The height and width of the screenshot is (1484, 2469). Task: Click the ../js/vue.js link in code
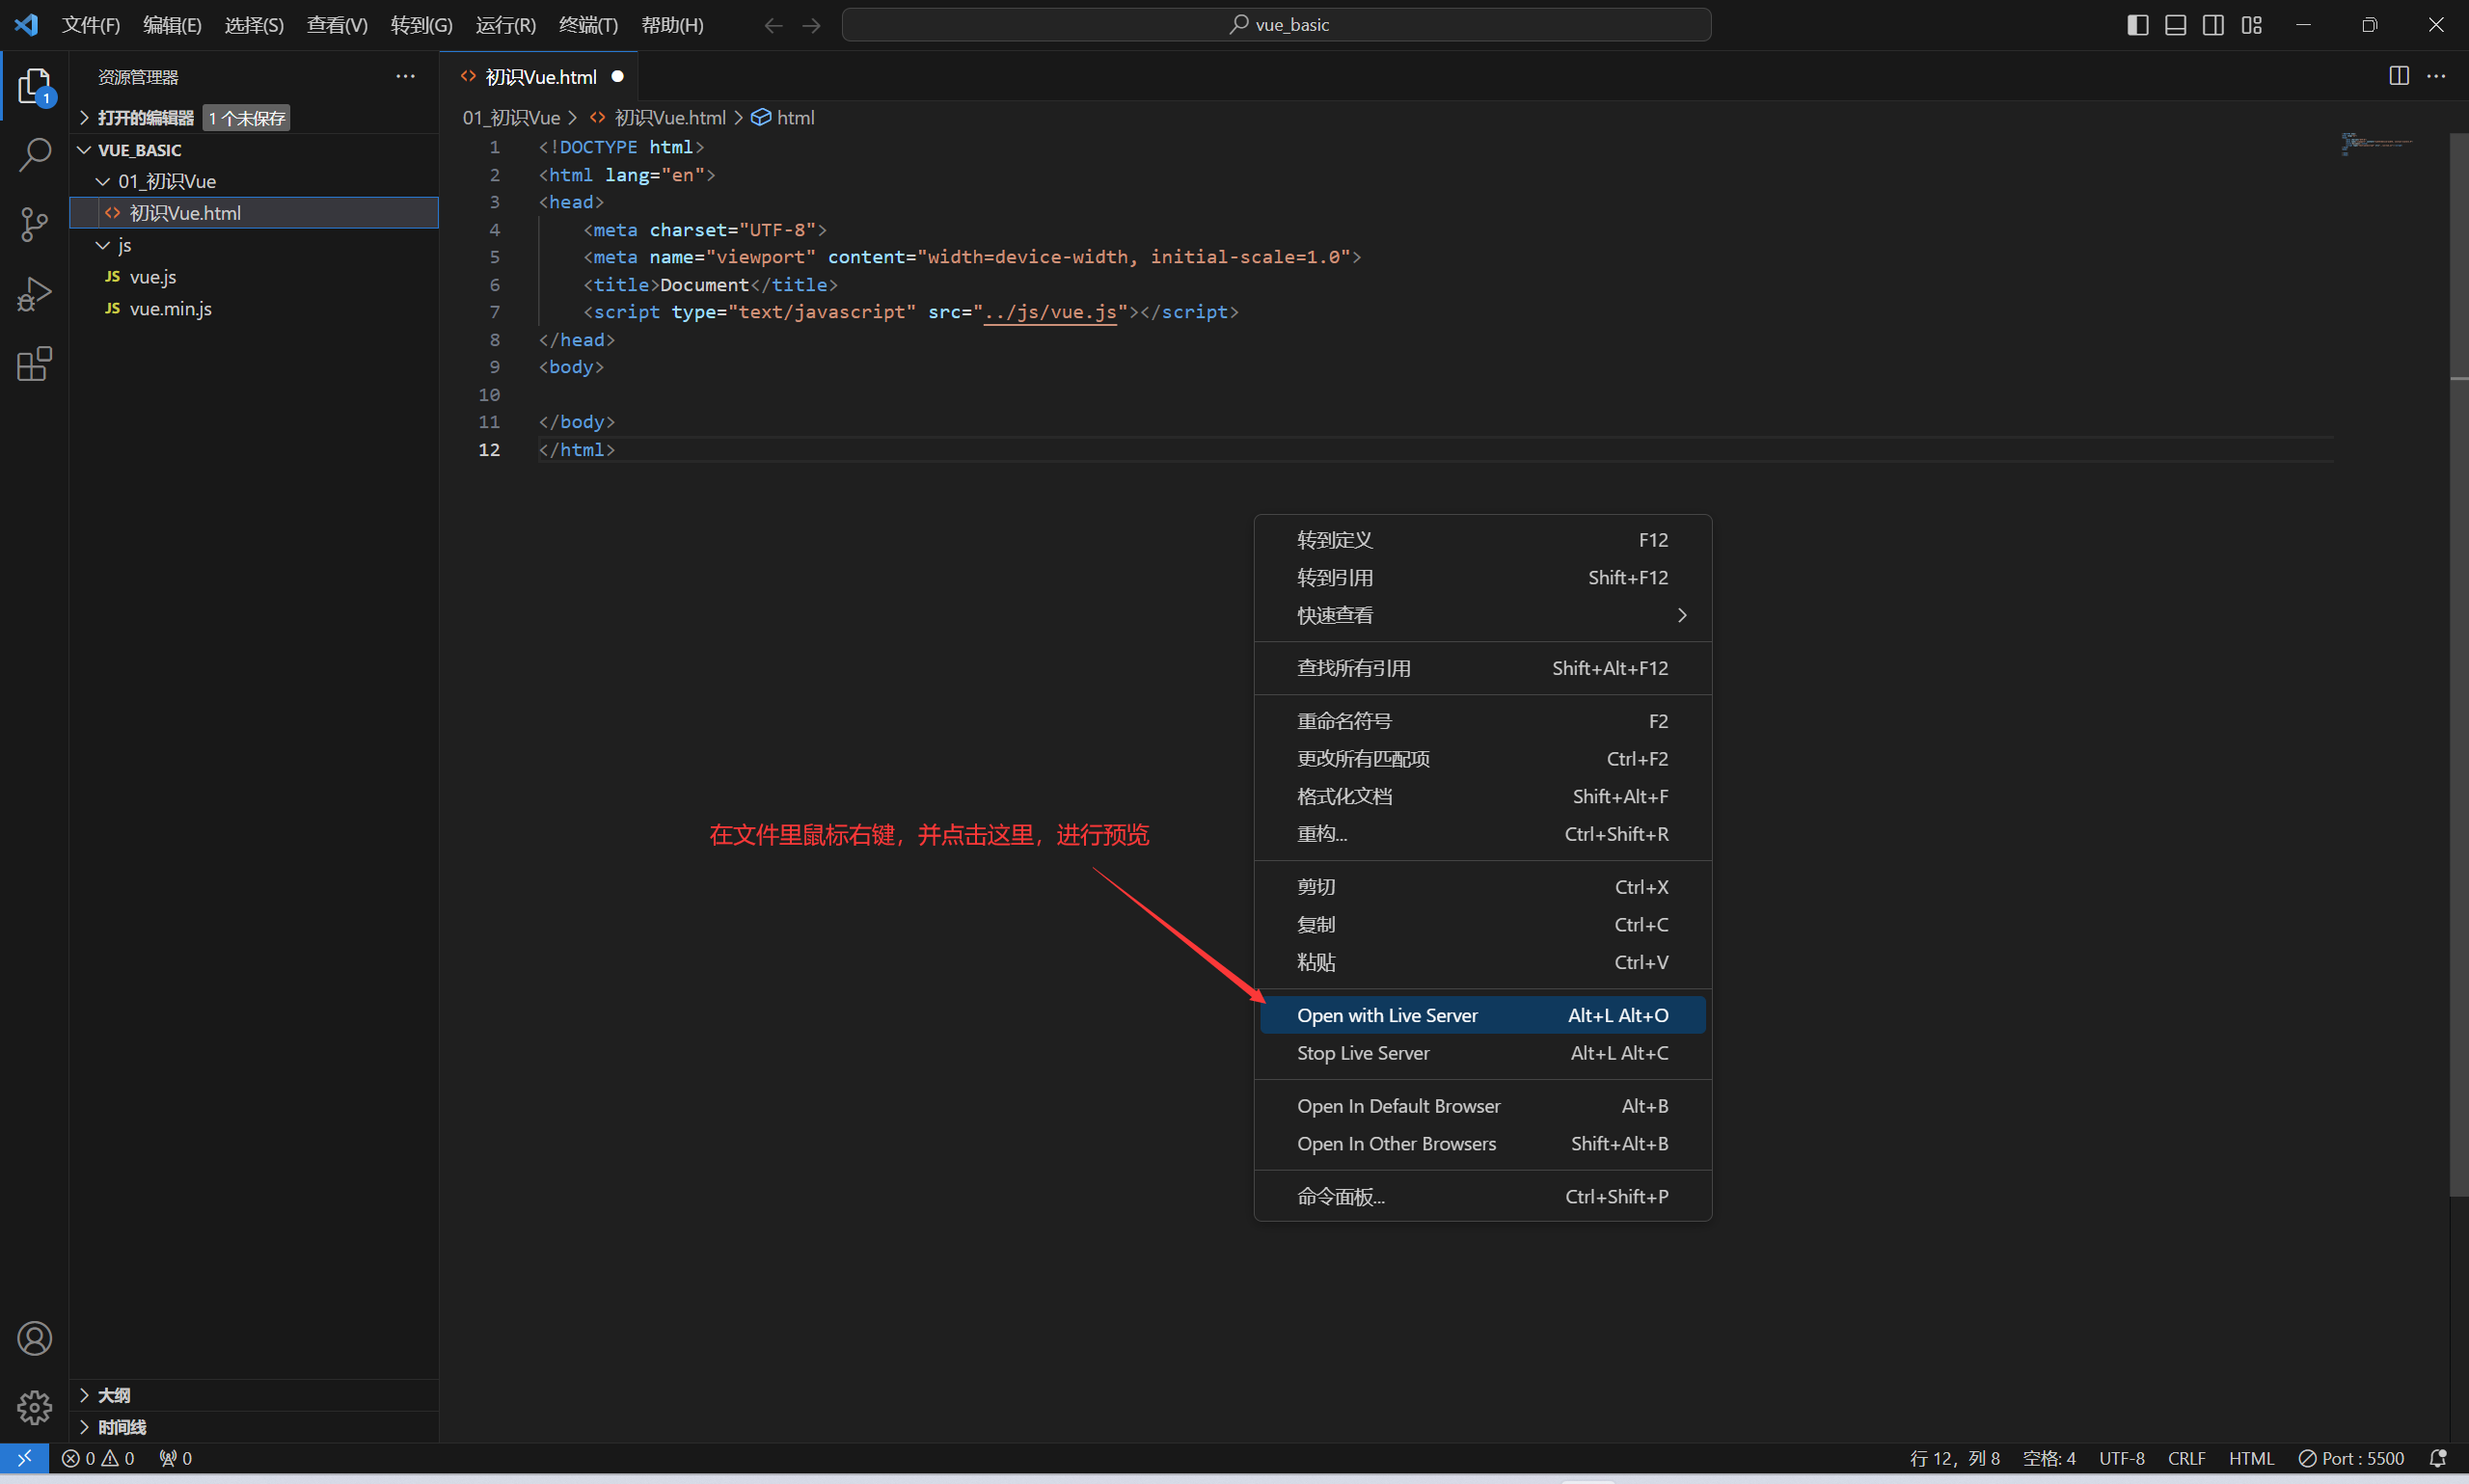[x=1050, y=312]
